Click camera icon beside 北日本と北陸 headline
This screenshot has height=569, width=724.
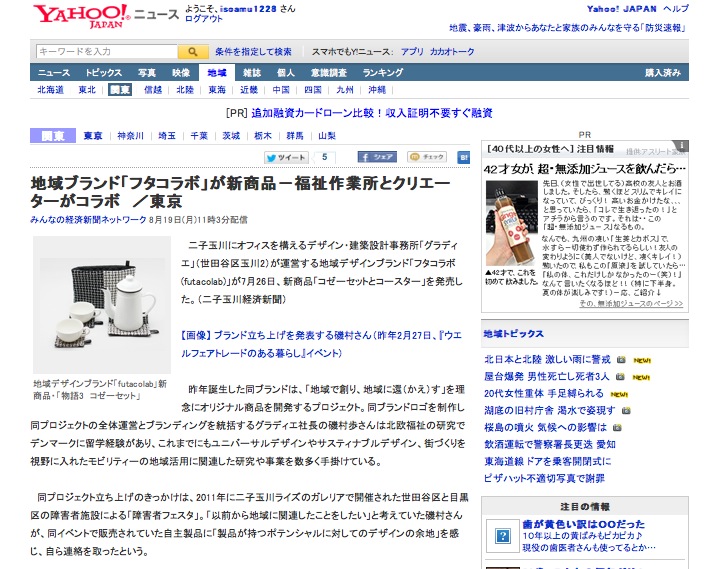point(621,360)
